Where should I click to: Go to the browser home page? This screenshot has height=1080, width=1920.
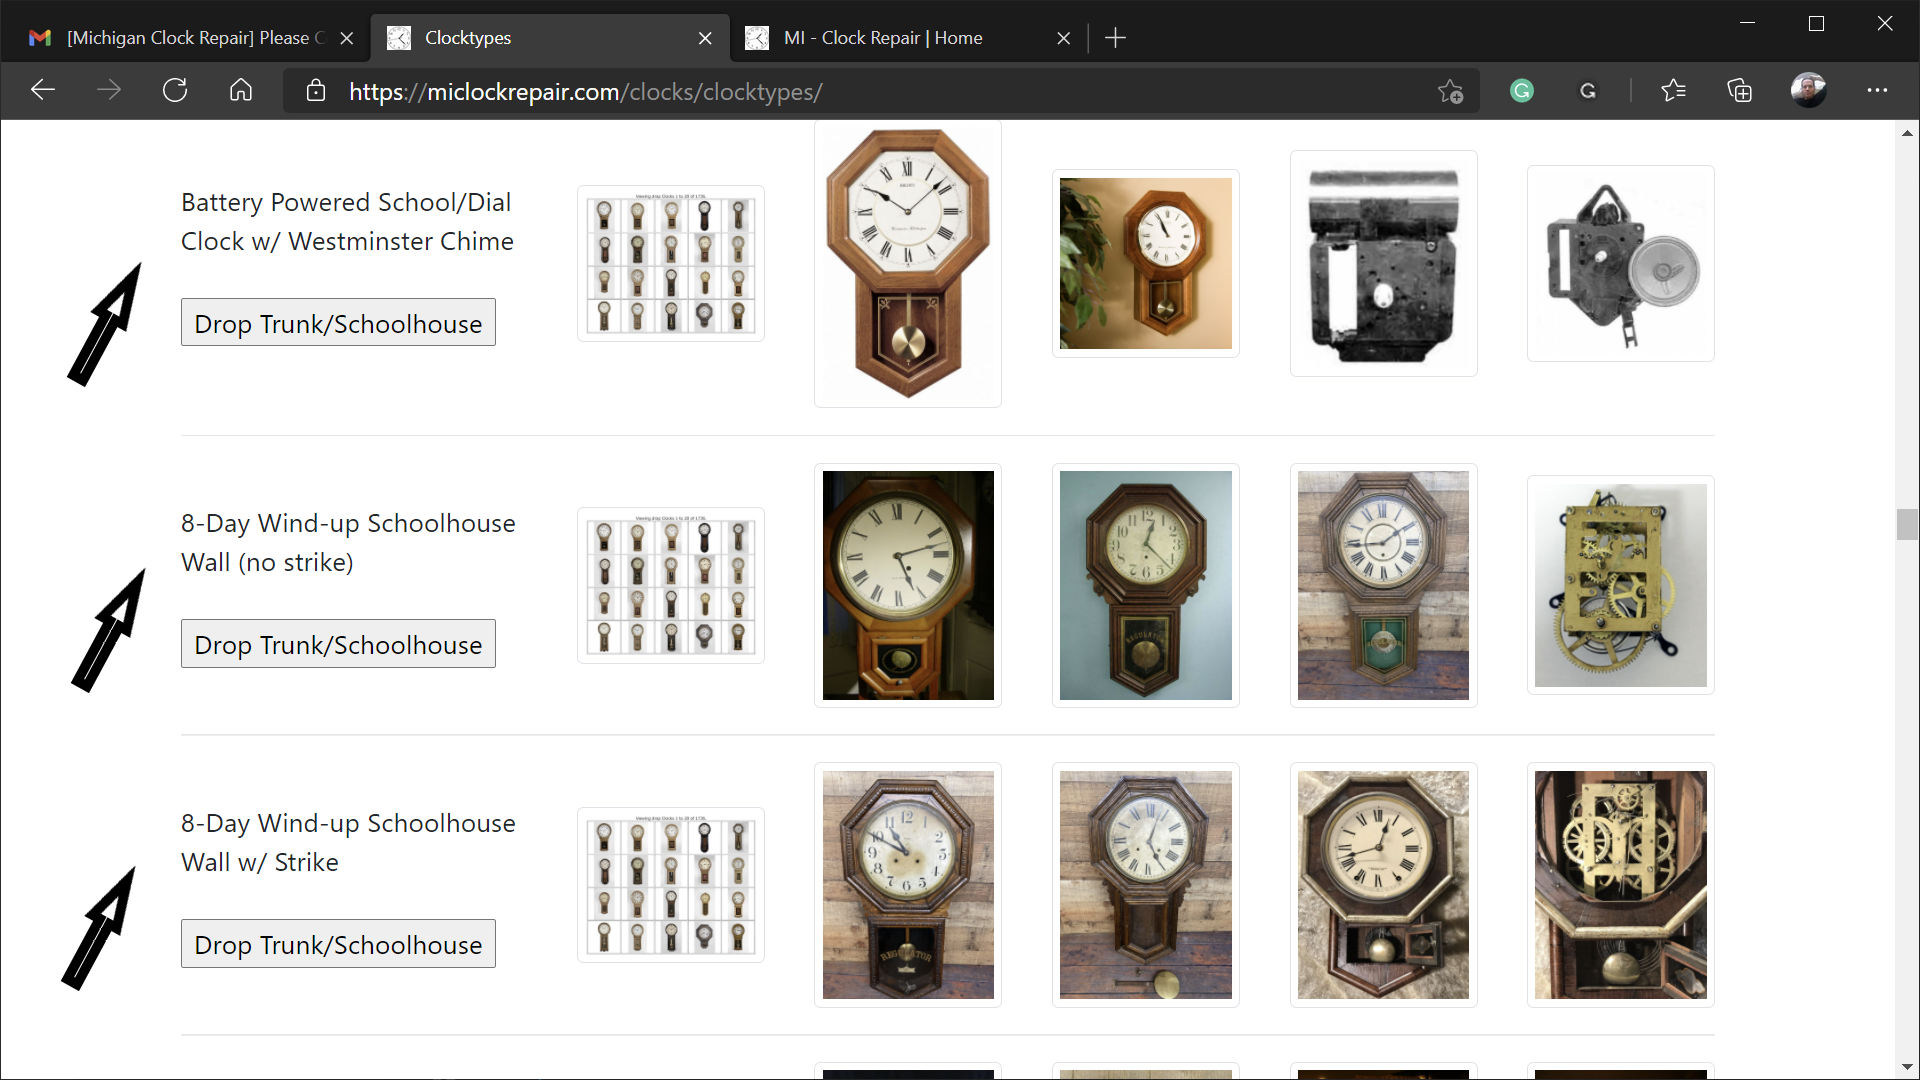click(241, 91)
